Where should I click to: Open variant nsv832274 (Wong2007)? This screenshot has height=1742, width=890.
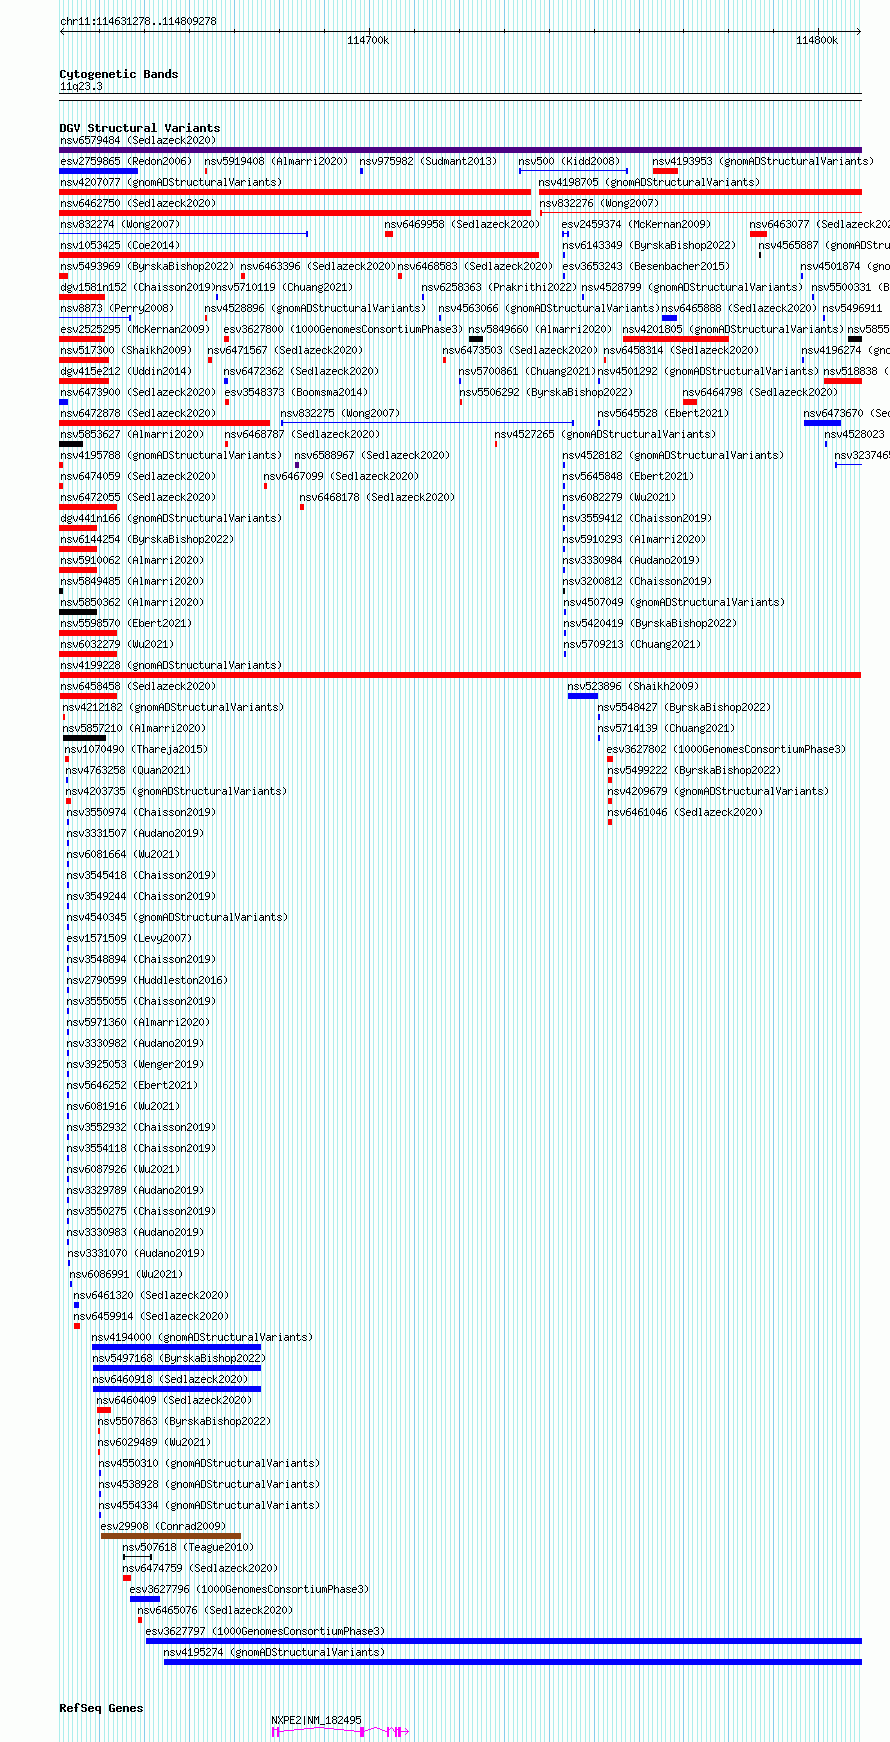pos(120,224)
